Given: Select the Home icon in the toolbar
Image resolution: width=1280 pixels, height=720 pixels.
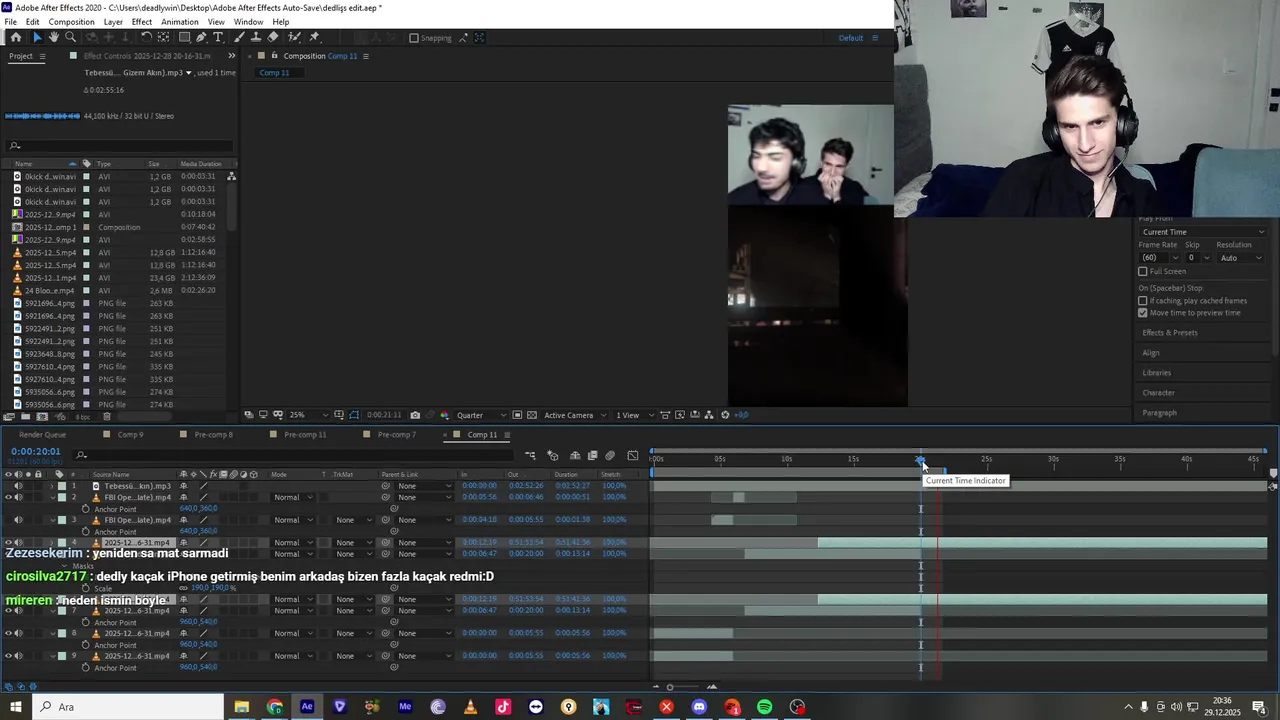Looking at the screenshot, I should point(15,37).
